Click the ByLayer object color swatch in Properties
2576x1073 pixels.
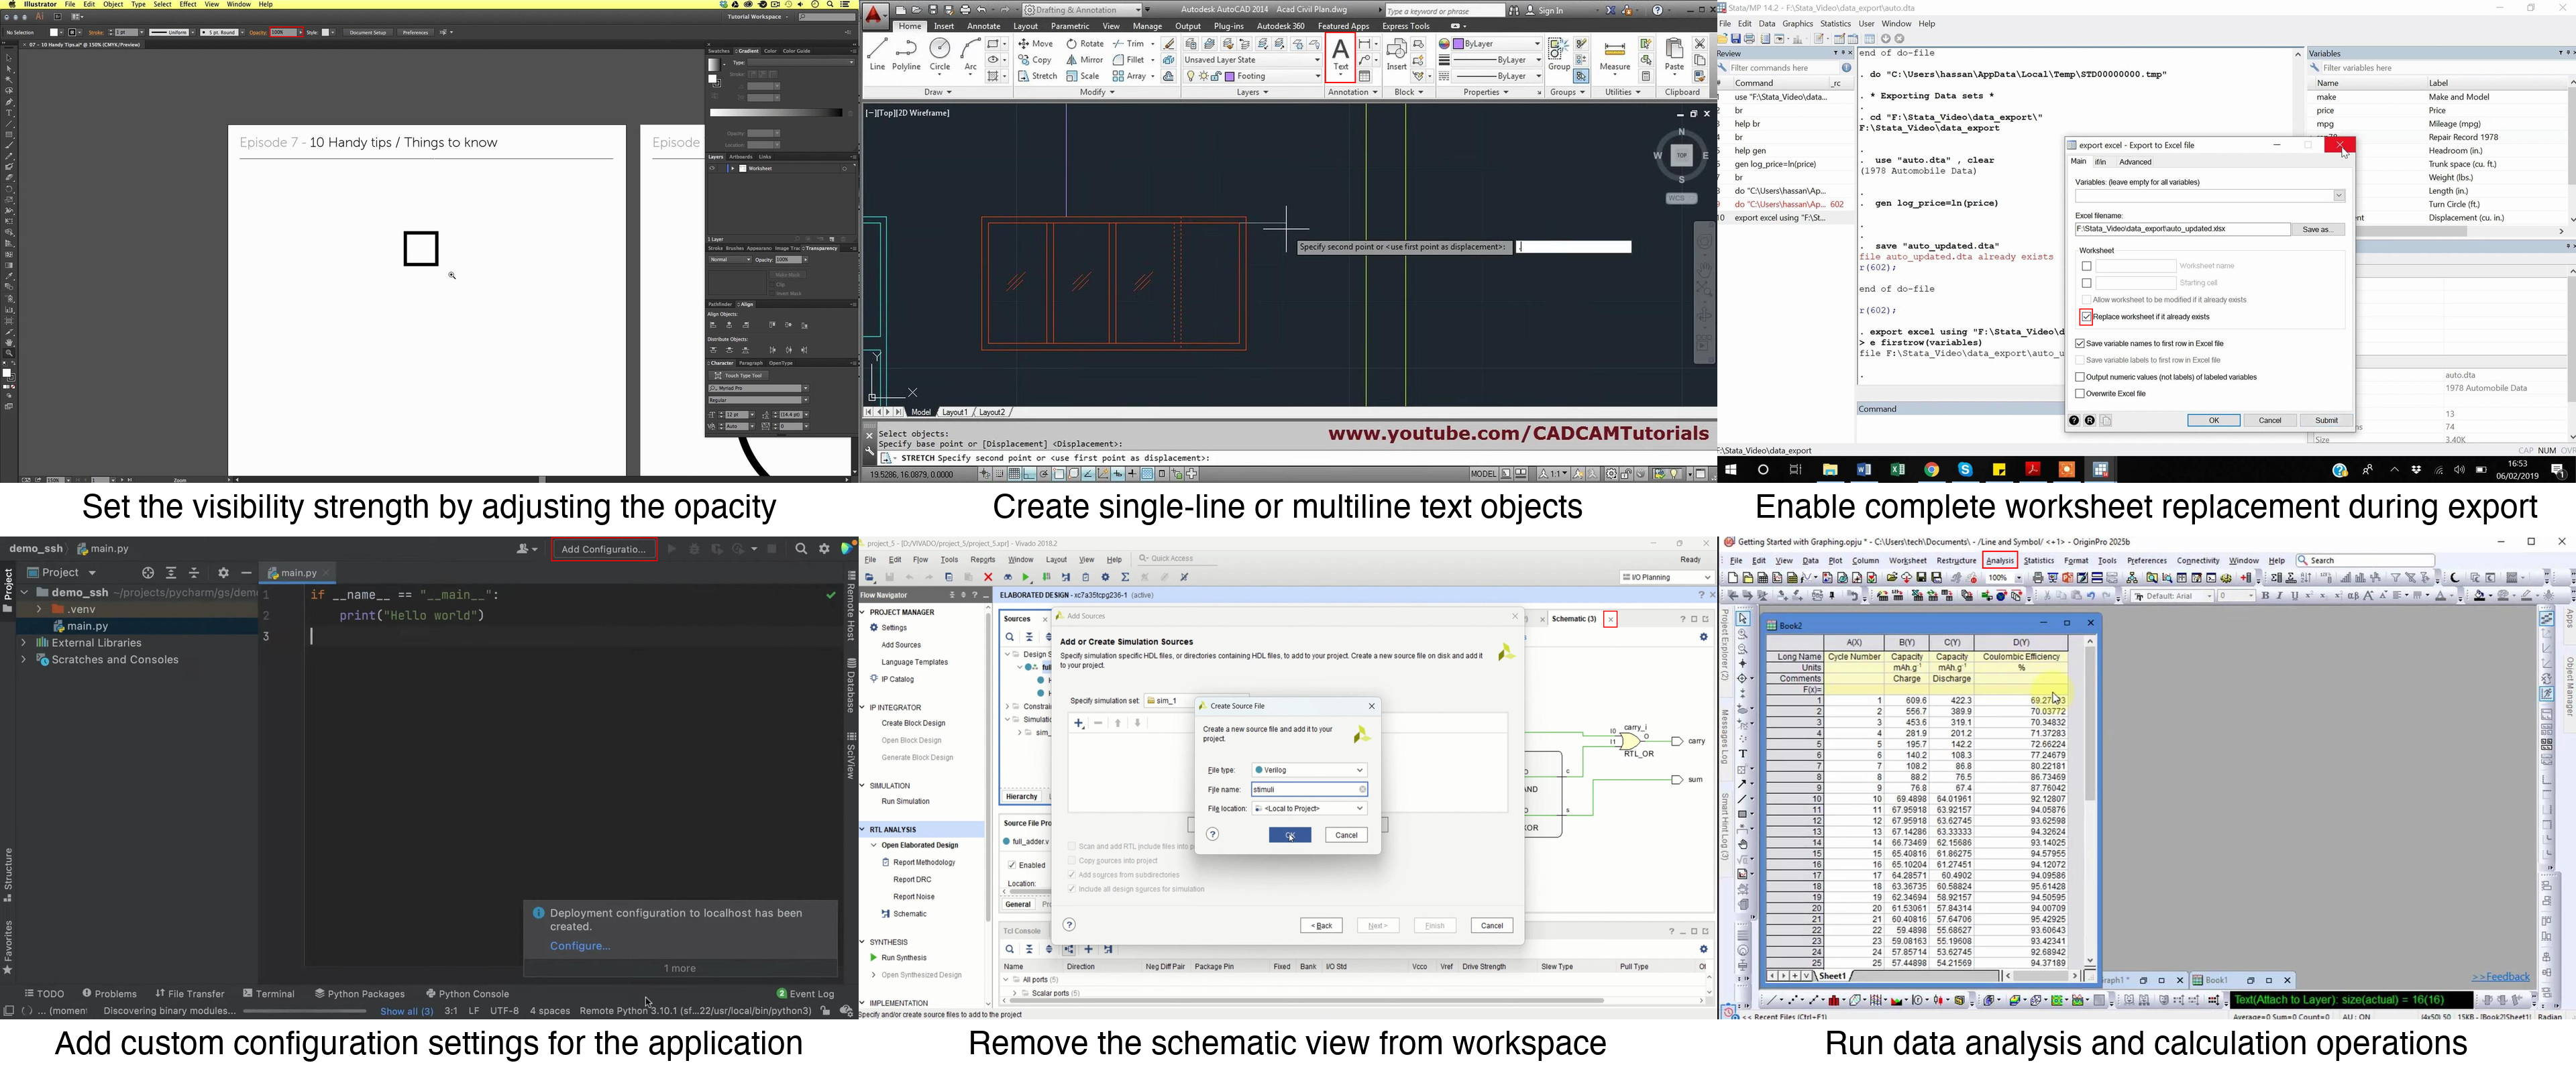click(x=1458, y=44)
